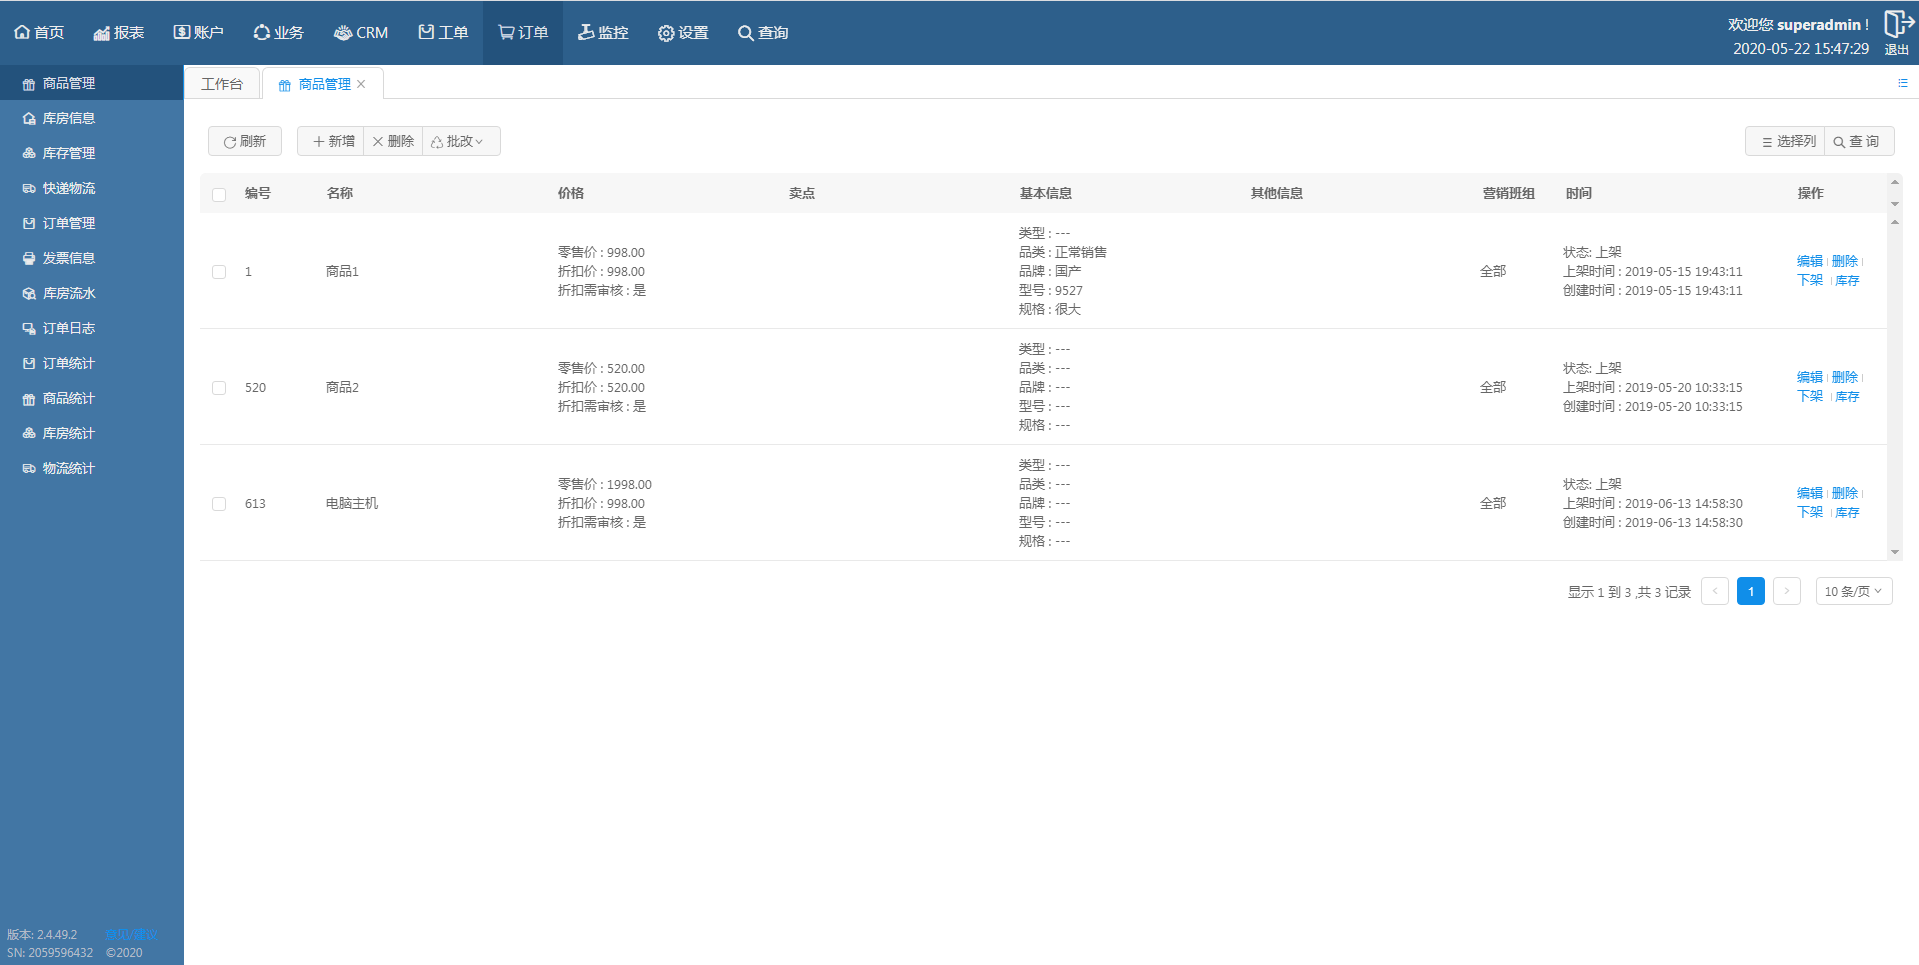Screen dimensions: 1919x965
Task: Click the 价格 column header
Action: coord(571,193)
